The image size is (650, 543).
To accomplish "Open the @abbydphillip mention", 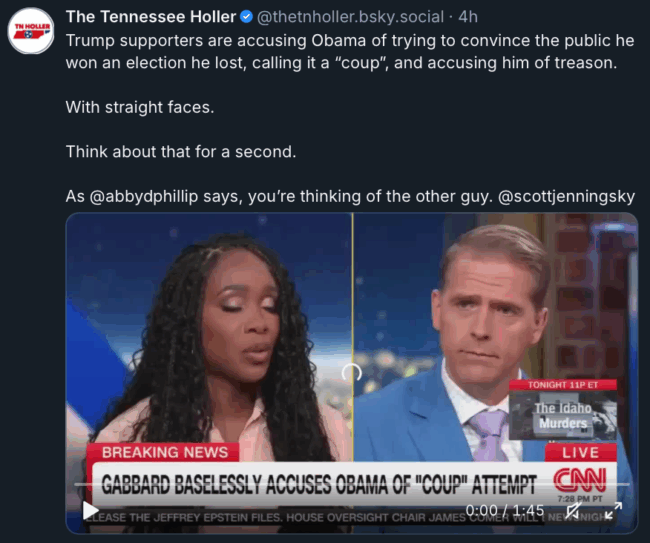I will click(144, 196).
